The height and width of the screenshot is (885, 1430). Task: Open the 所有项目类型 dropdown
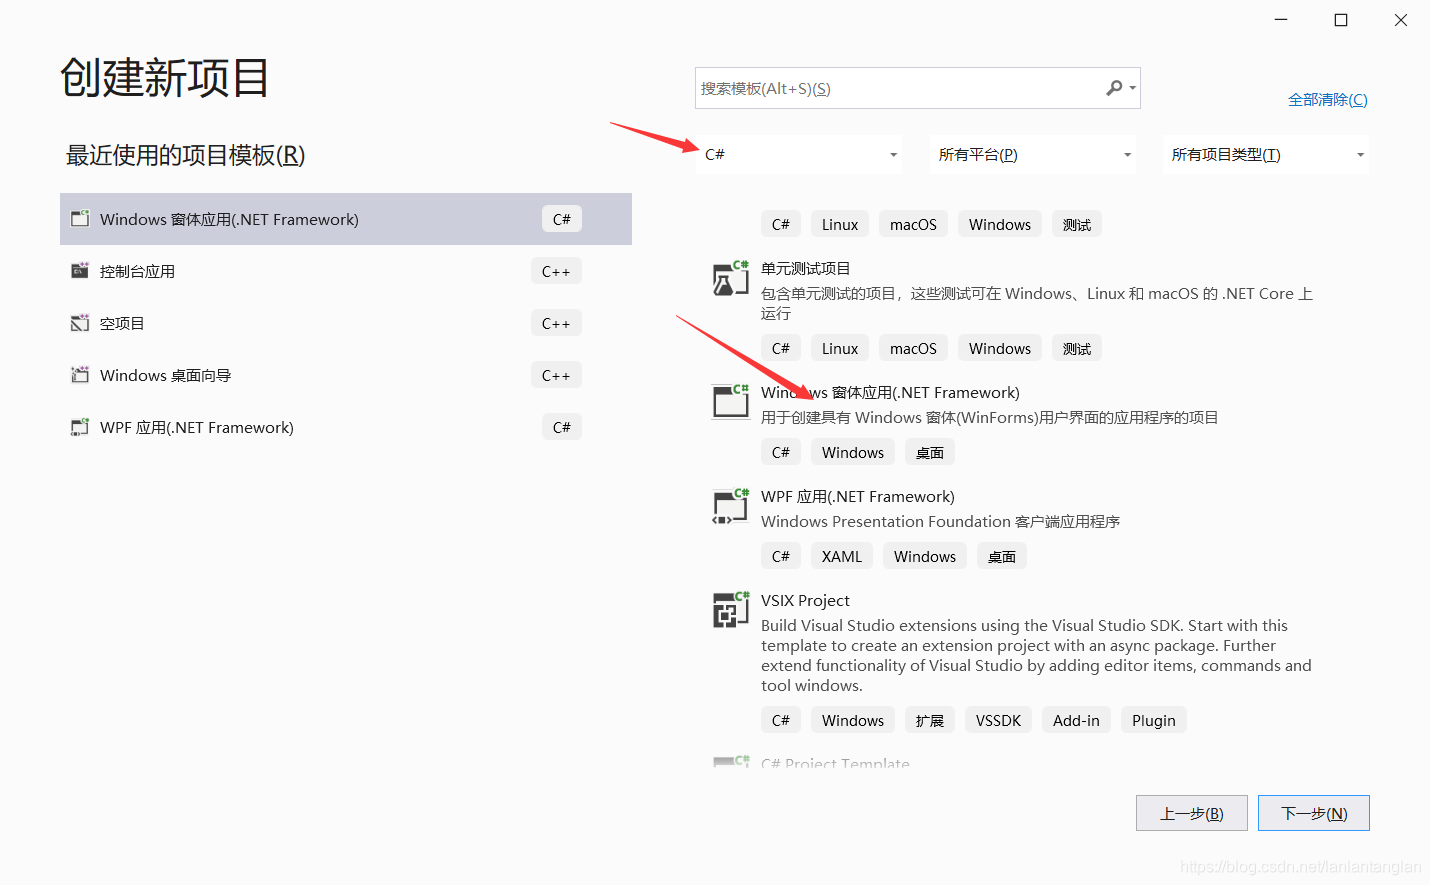coord(1266,154)
